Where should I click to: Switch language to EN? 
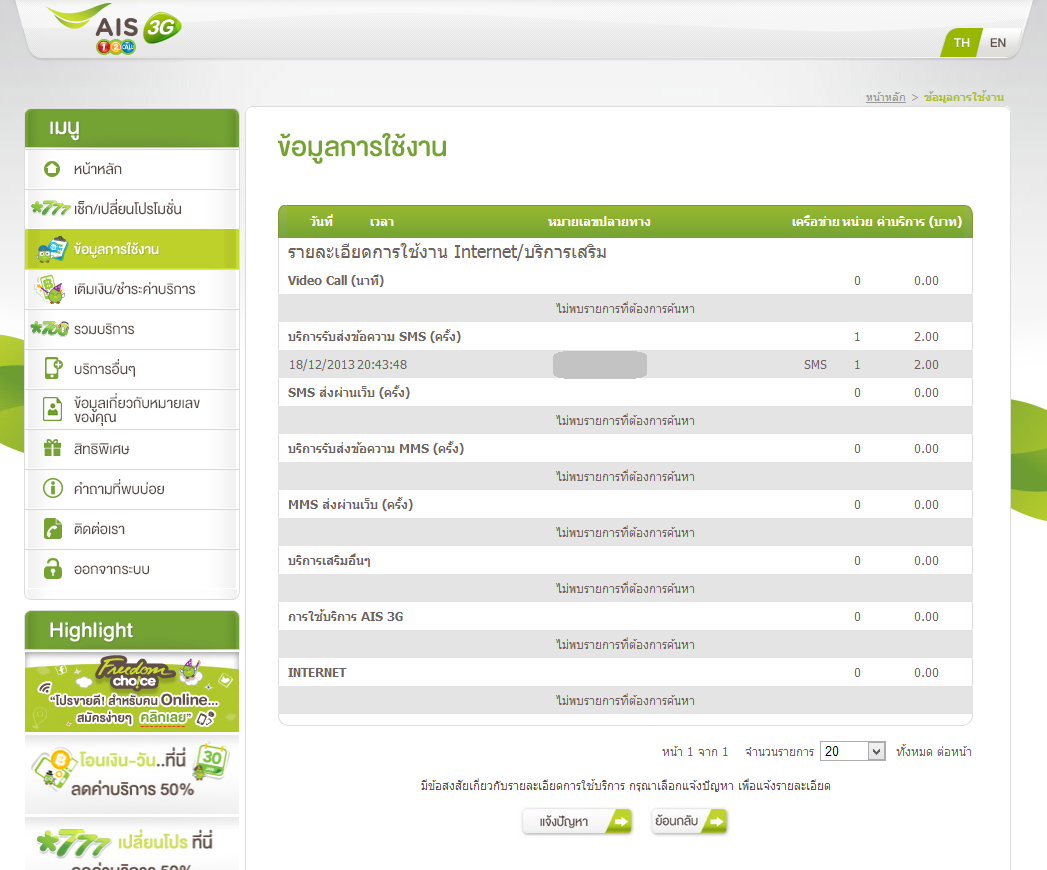point(998,43)
